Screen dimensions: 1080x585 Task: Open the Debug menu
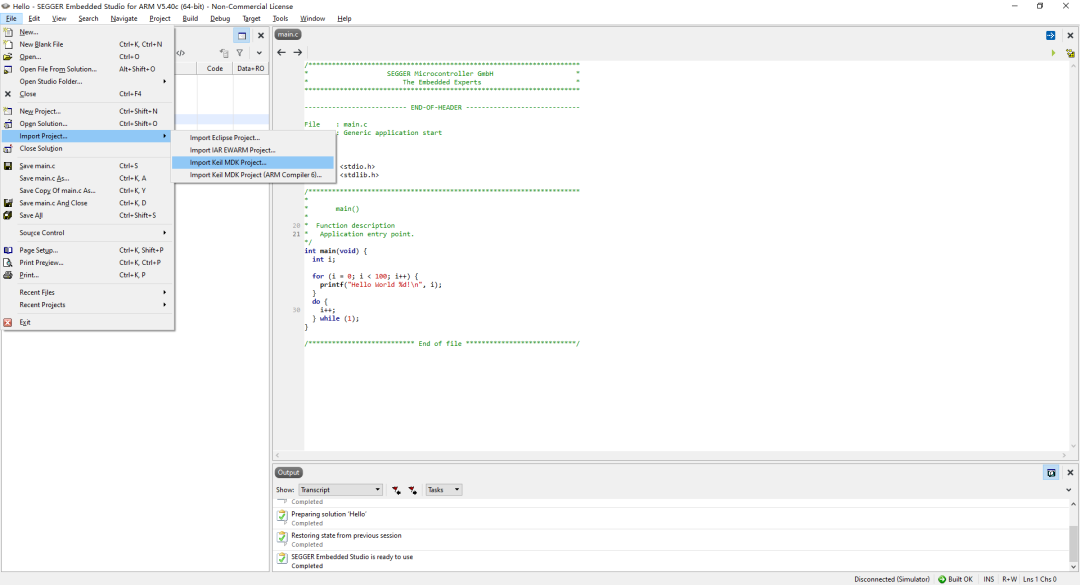(220, 19)
